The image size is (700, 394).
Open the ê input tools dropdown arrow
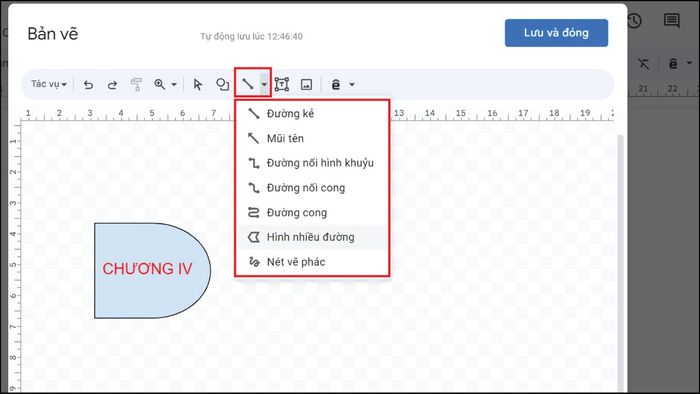[352, 84]
